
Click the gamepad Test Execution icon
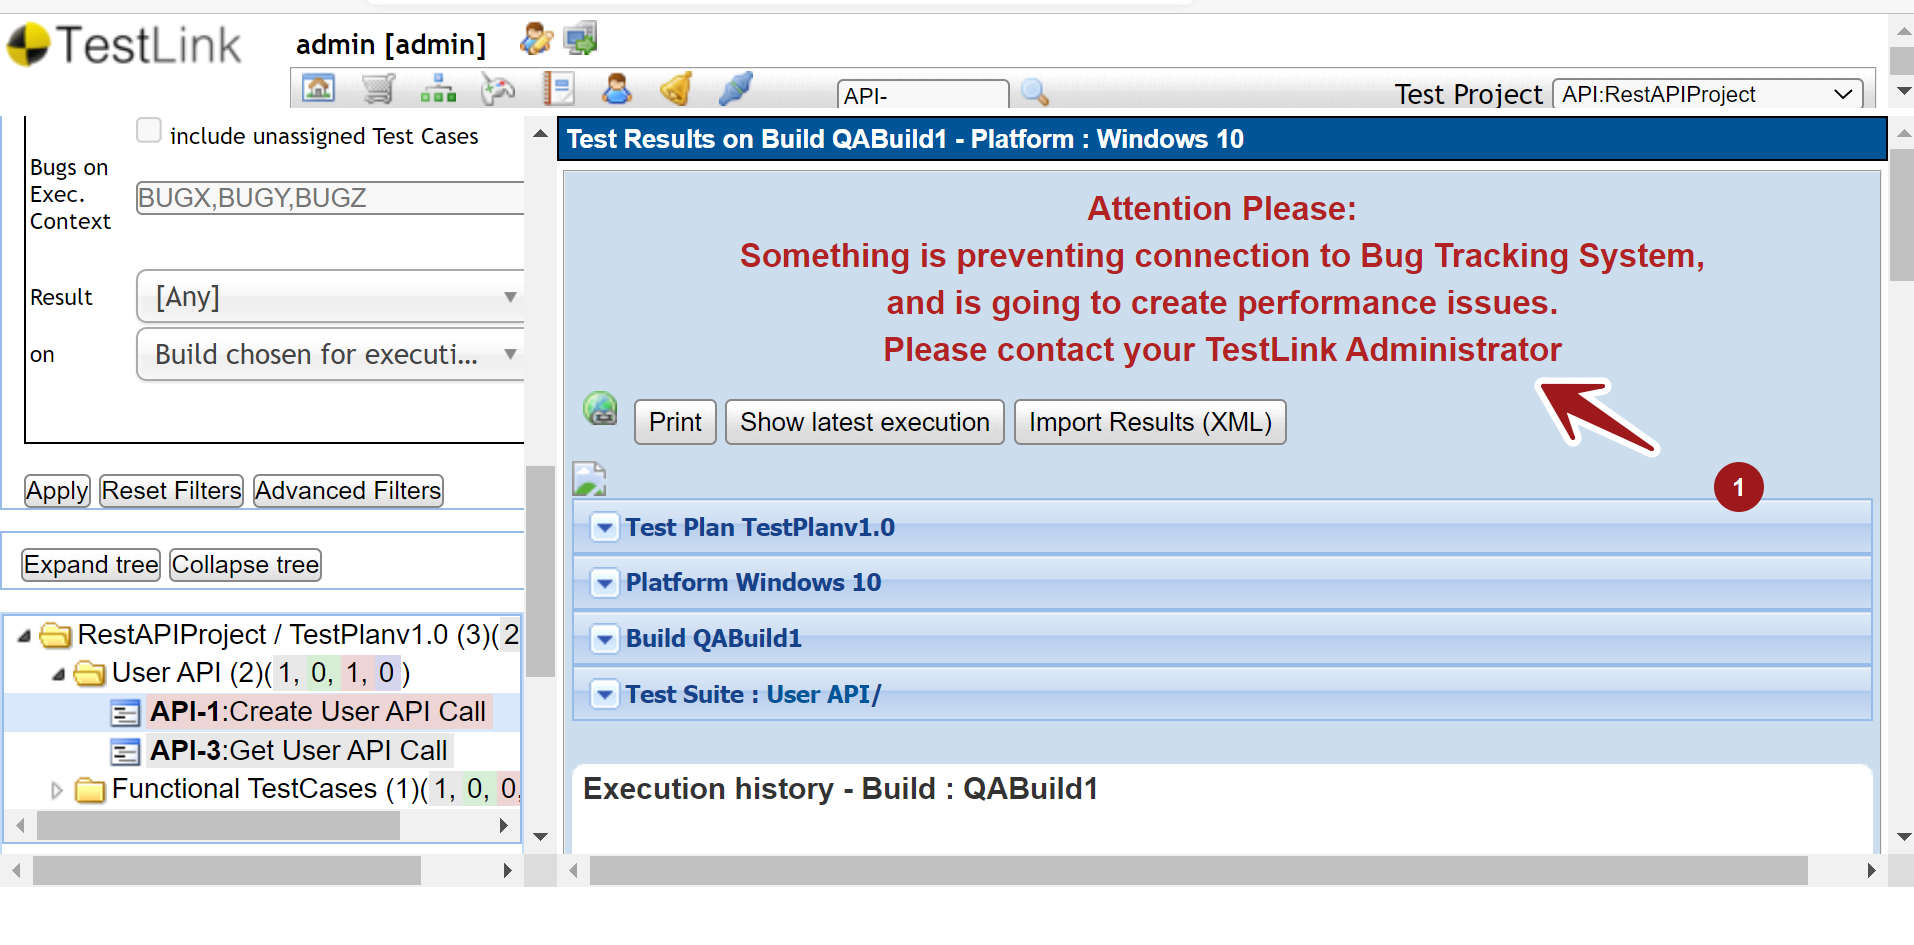(x=497, y=90)
